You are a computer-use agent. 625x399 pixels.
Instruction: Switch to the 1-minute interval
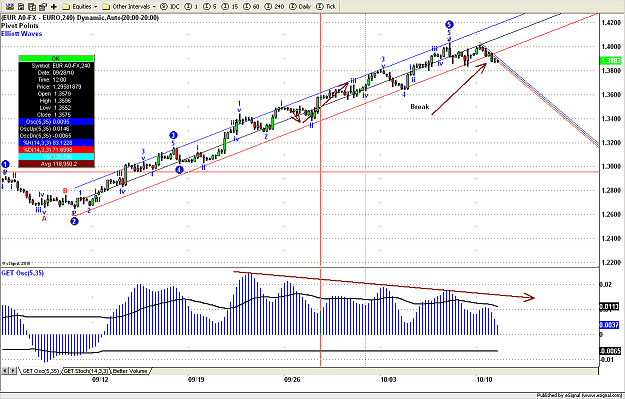192,6
